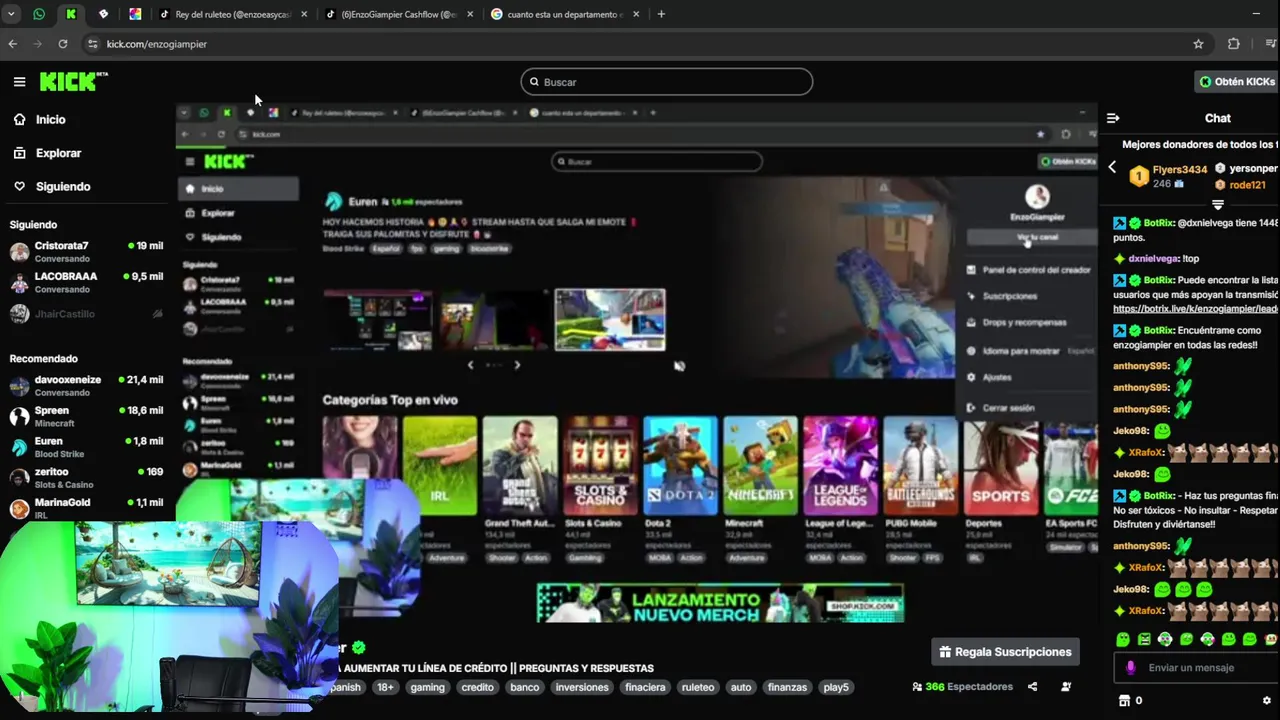
Task: Open the browser tab search dropdown
Action: 11,14
